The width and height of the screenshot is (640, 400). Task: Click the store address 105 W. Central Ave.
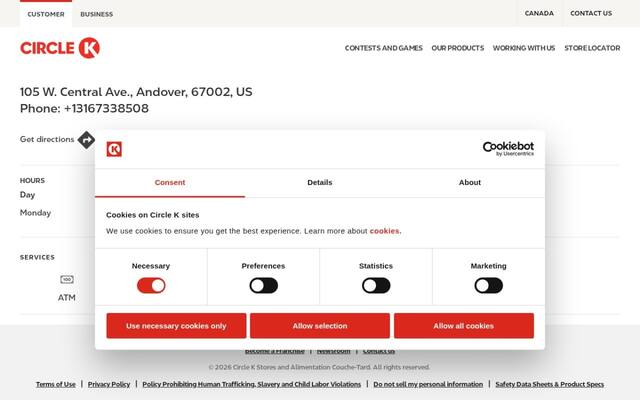136,92
